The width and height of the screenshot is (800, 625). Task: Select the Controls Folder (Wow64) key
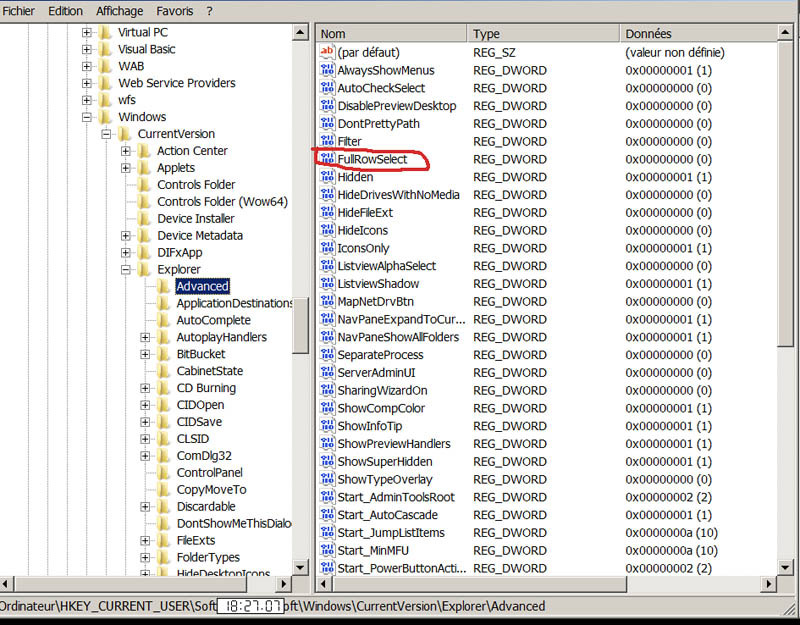[222, 202]
